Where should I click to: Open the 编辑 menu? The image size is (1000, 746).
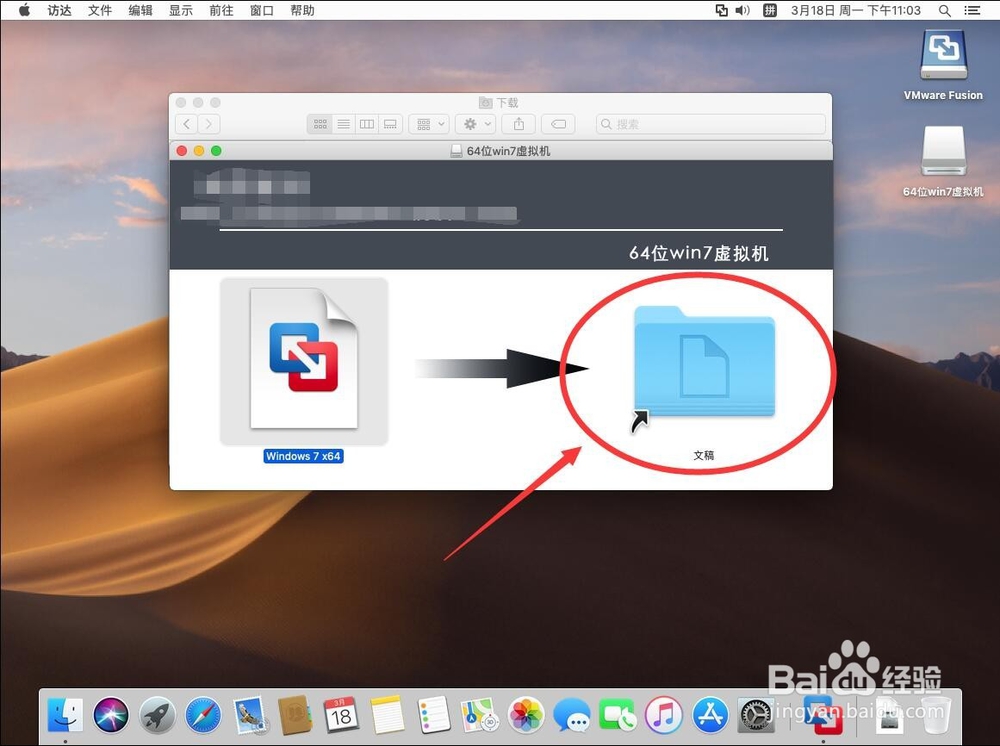(140, 10)
